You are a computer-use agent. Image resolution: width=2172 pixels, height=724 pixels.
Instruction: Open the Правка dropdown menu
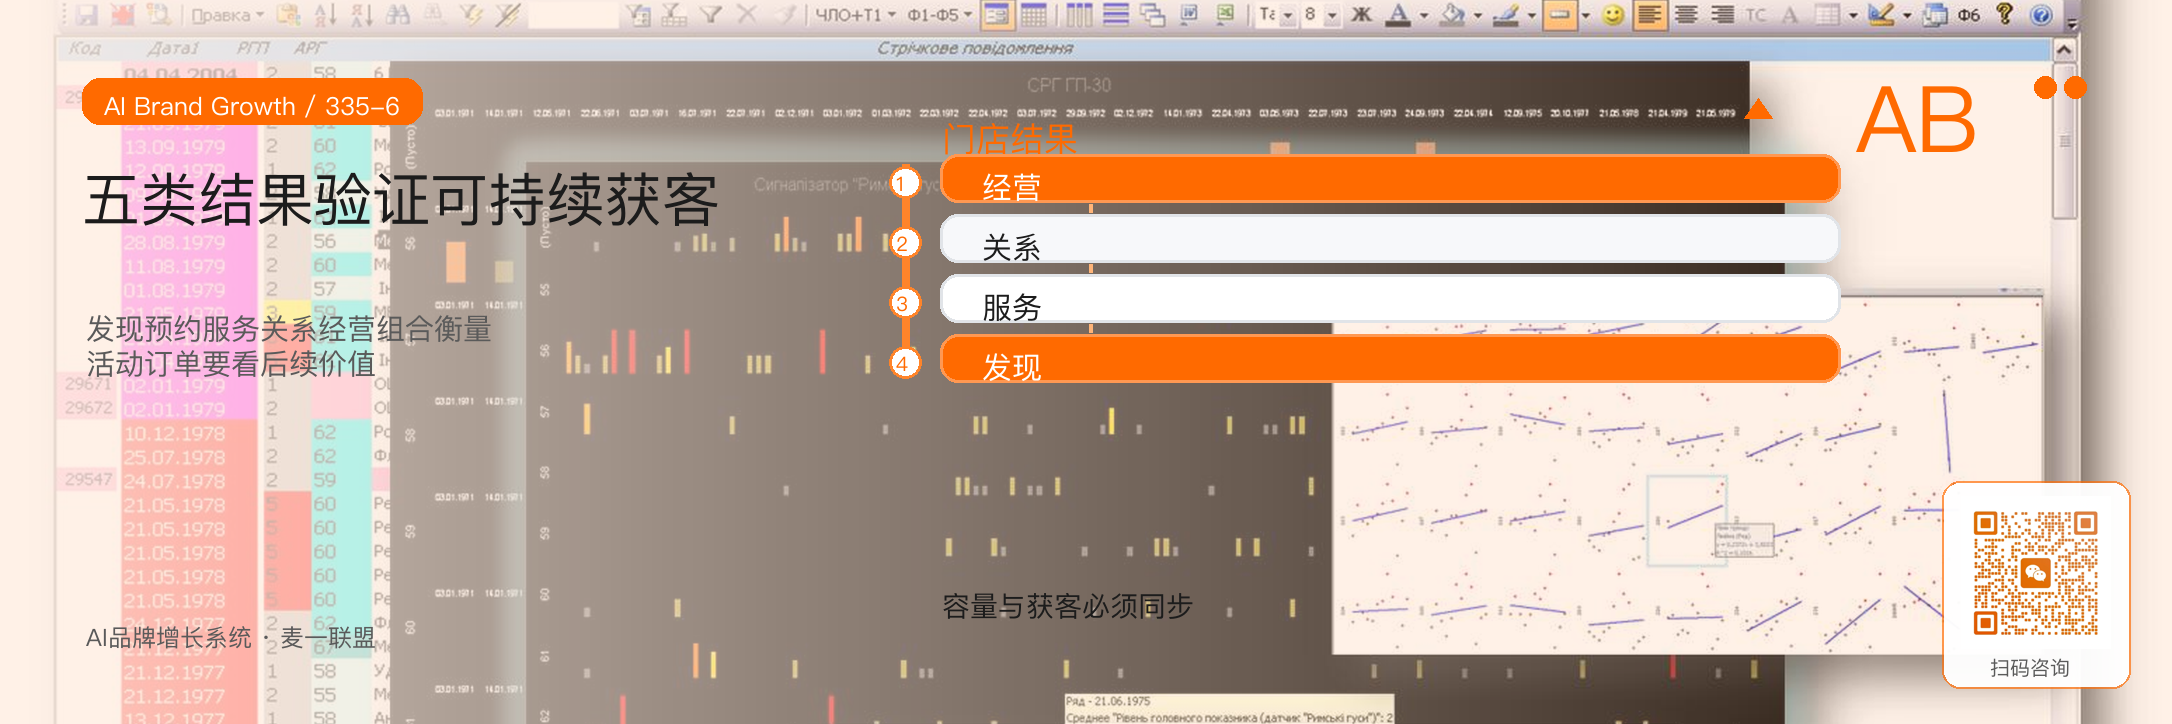(228, 15)
